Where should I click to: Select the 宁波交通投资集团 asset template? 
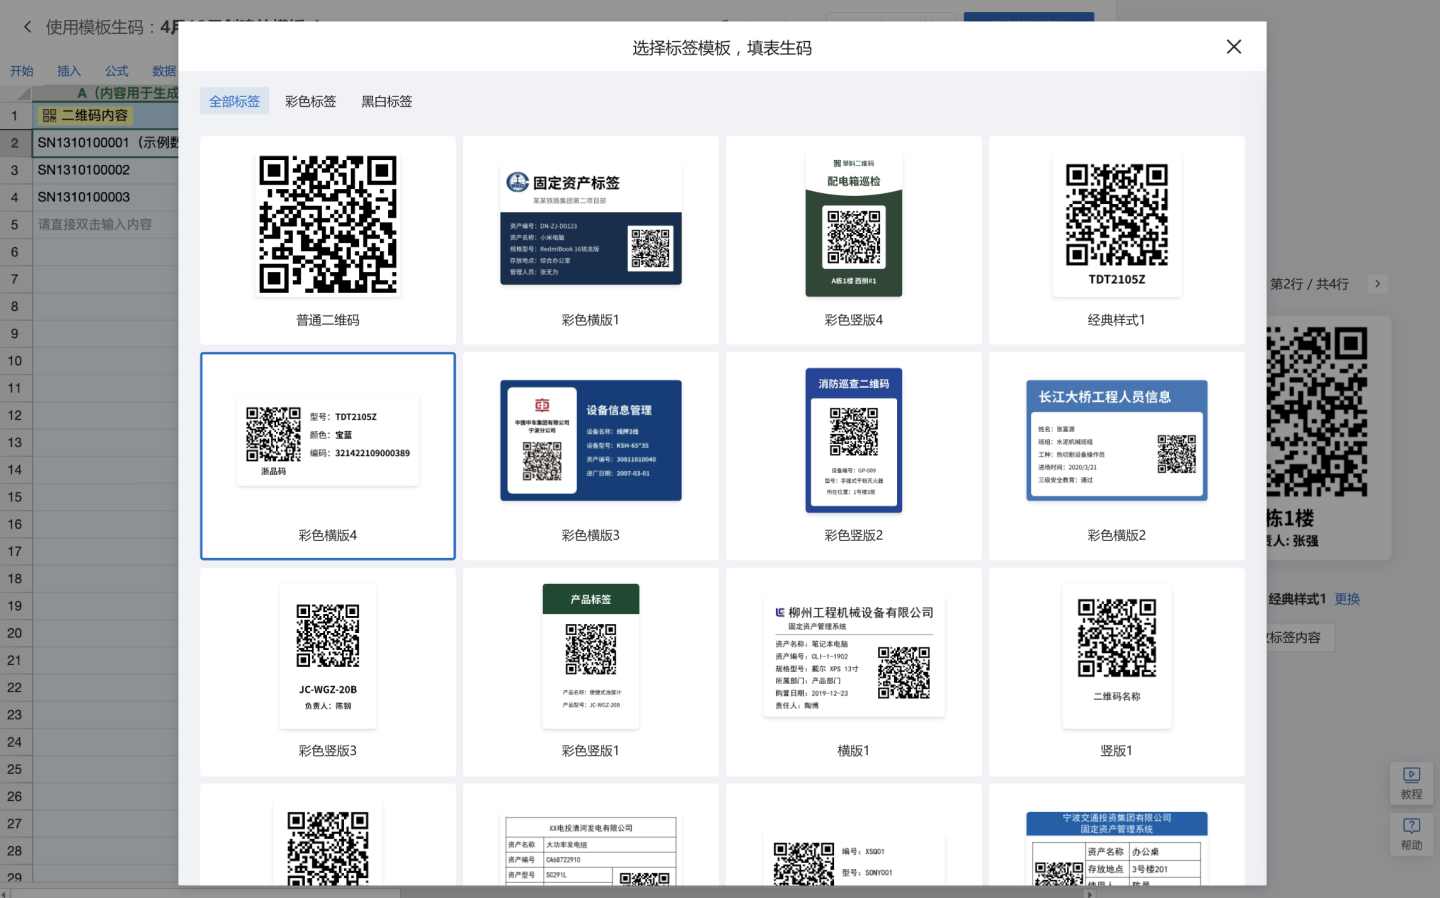coord(1117,835)
